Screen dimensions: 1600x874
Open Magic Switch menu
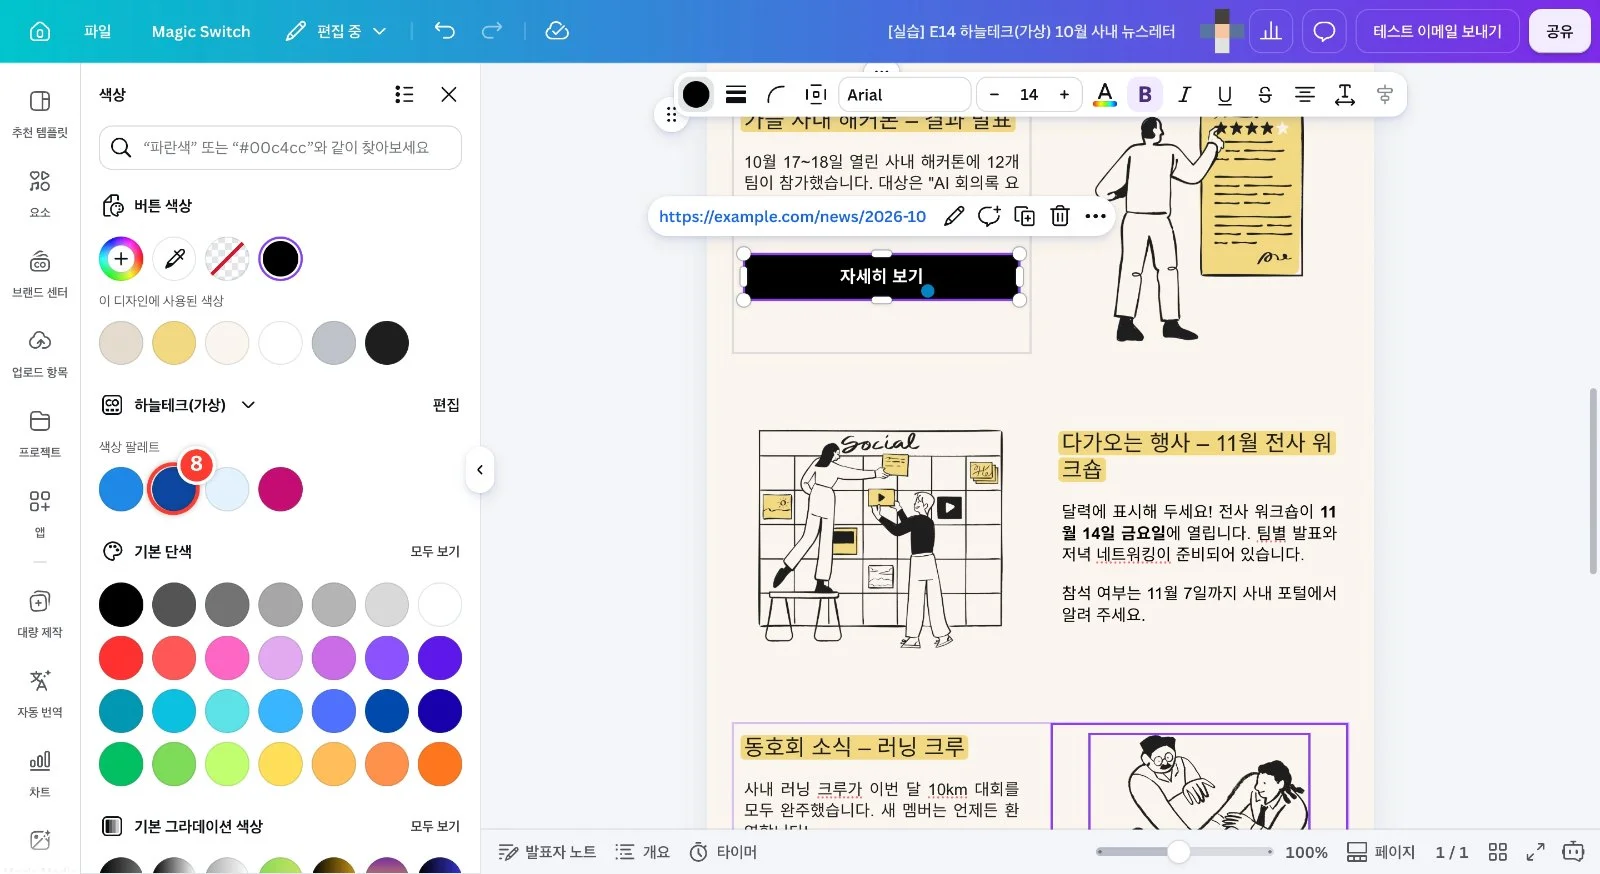pos(201,31)
